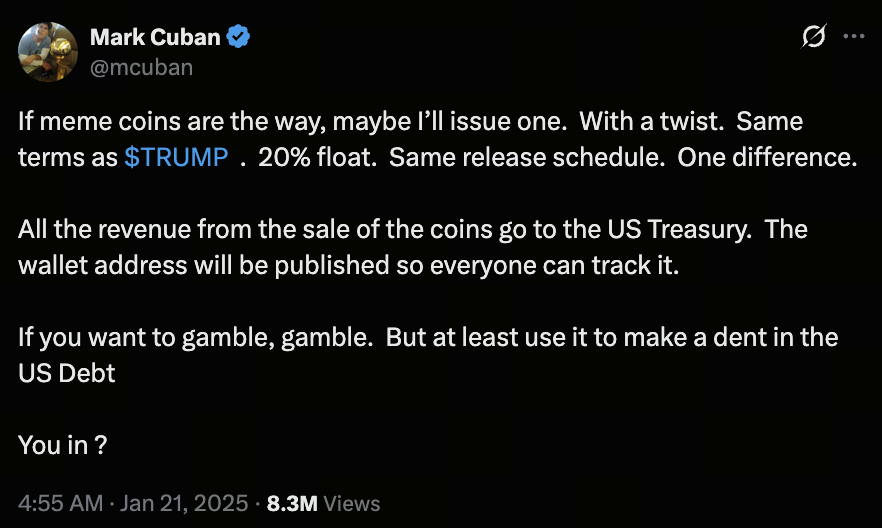This screenshot has width=882, height=528.
Task: Click the line starting 'If you want to gamble'
Action: (427, 337)
